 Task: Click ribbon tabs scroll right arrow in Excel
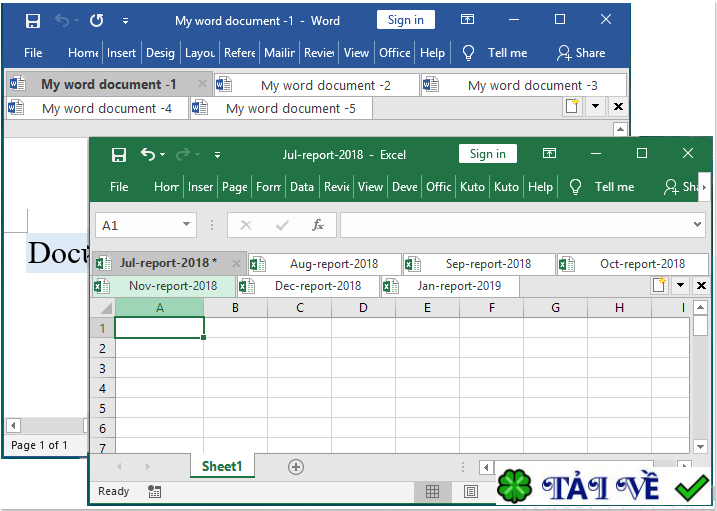point(704,187)
